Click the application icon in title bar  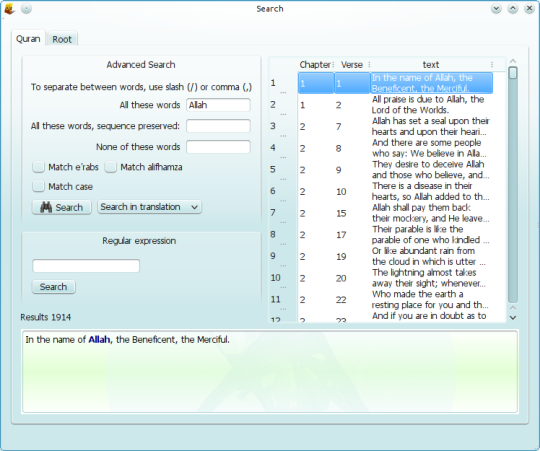pyautogui.click(x=9, y=9)
